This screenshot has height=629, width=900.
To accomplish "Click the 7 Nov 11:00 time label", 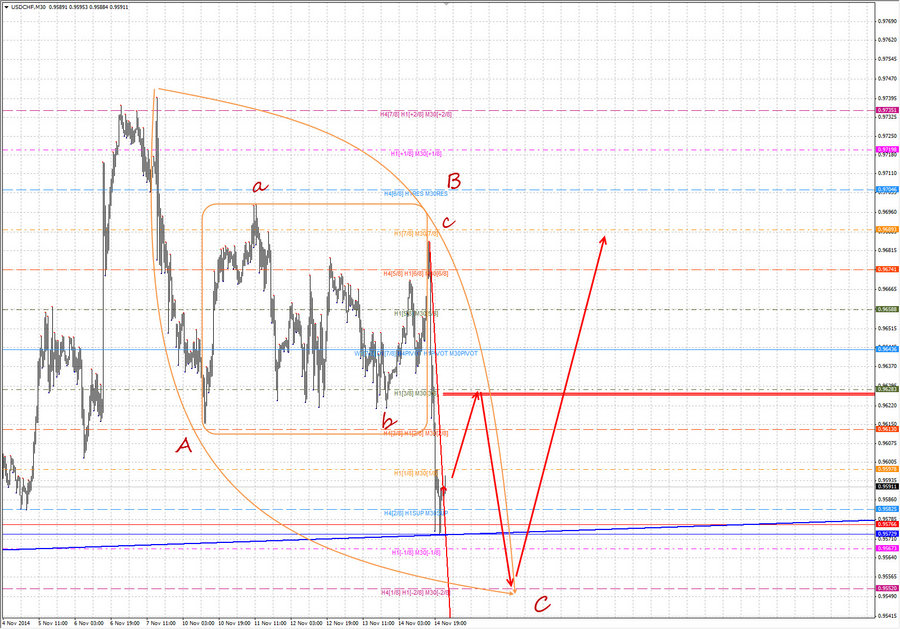I will point(161,623).
